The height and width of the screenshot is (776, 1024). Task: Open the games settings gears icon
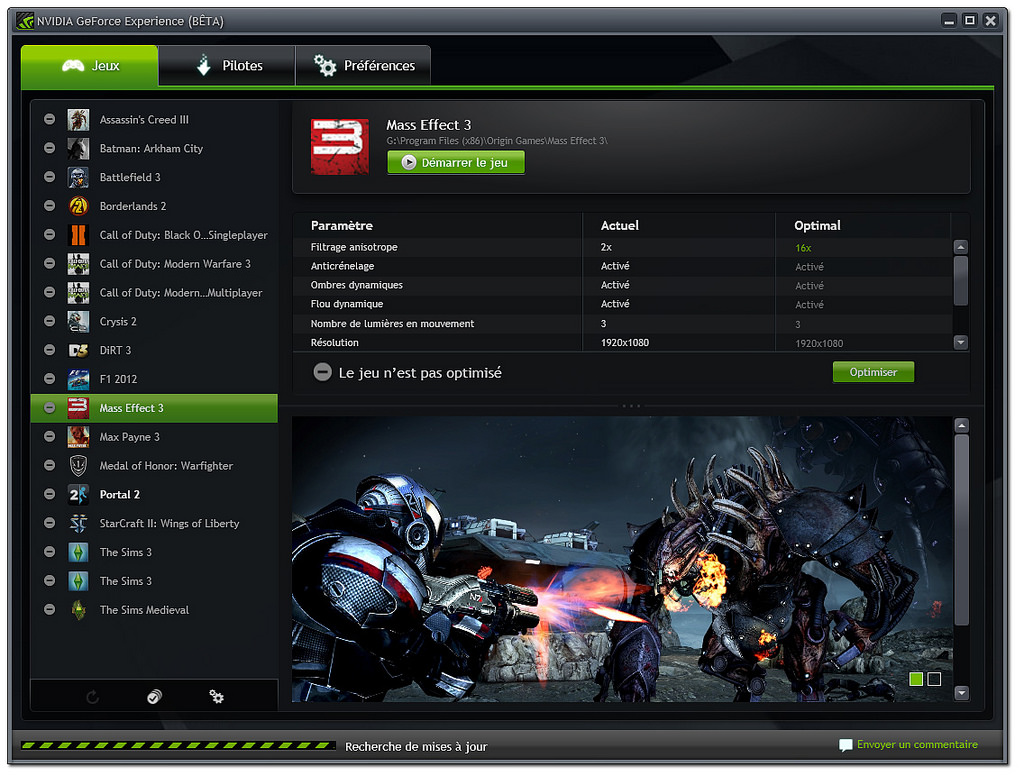click(216, 696)
